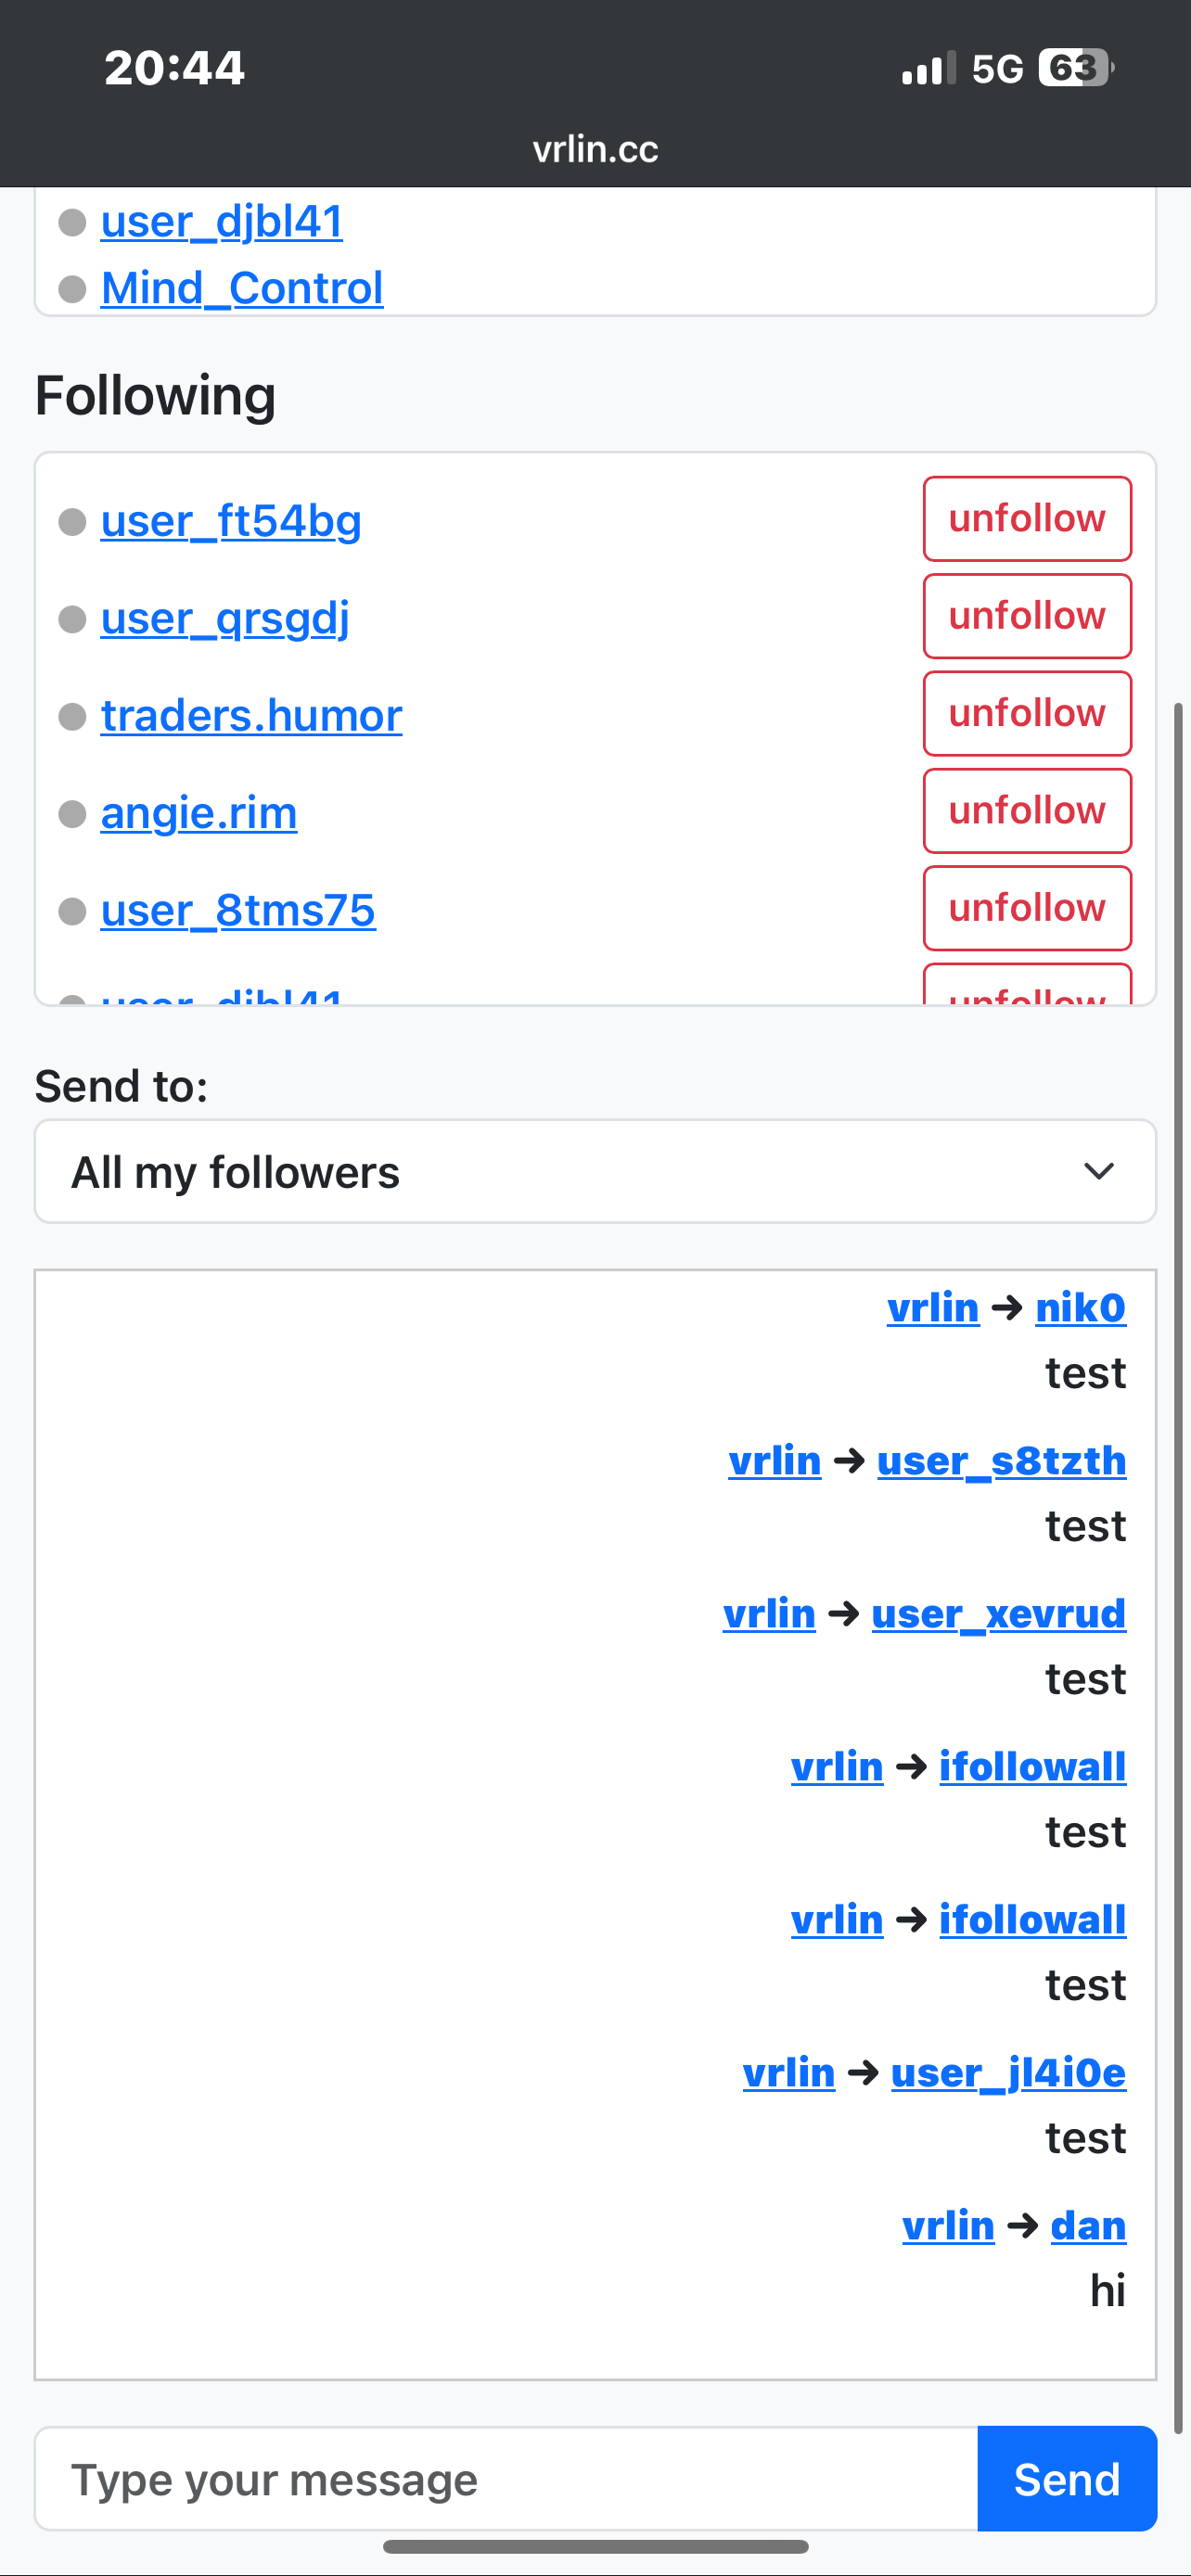The height and width of the screenshot is (2576, 1191).
Task: Open user_xevrud link in message log
Action: pyautogui.click(x=999, y=1614)
